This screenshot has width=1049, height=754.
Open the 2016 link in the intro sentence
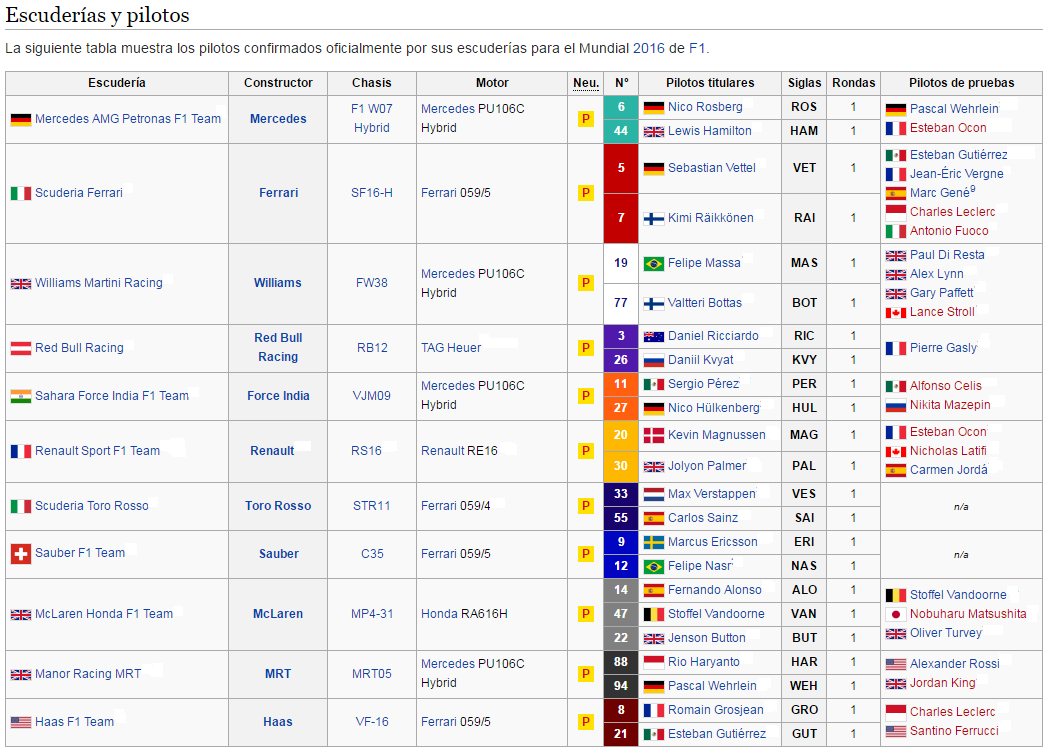tap(648, 48)
